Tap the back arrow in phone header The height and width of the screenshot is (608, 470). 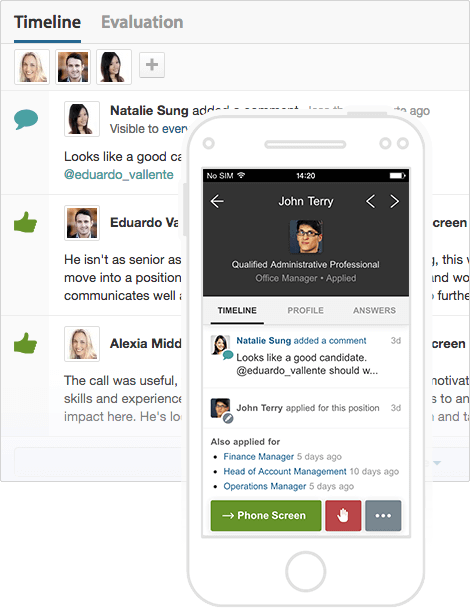pos(217,201)
